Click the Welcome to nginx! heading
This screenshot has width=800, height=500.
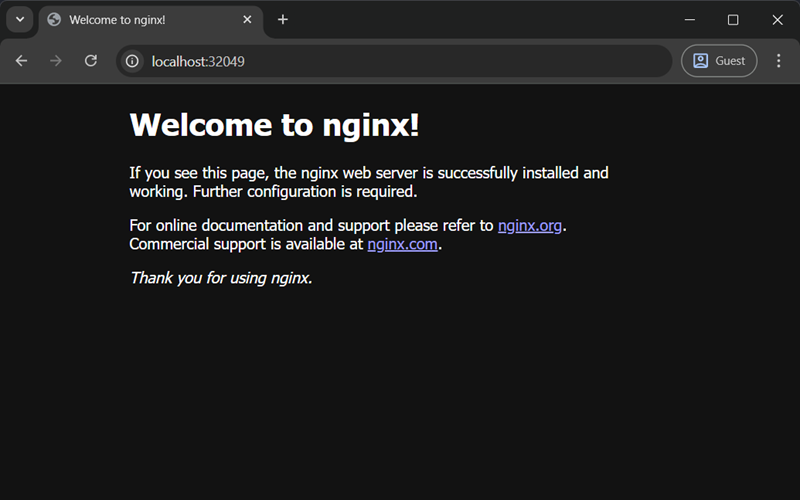[x=274, y=125]
